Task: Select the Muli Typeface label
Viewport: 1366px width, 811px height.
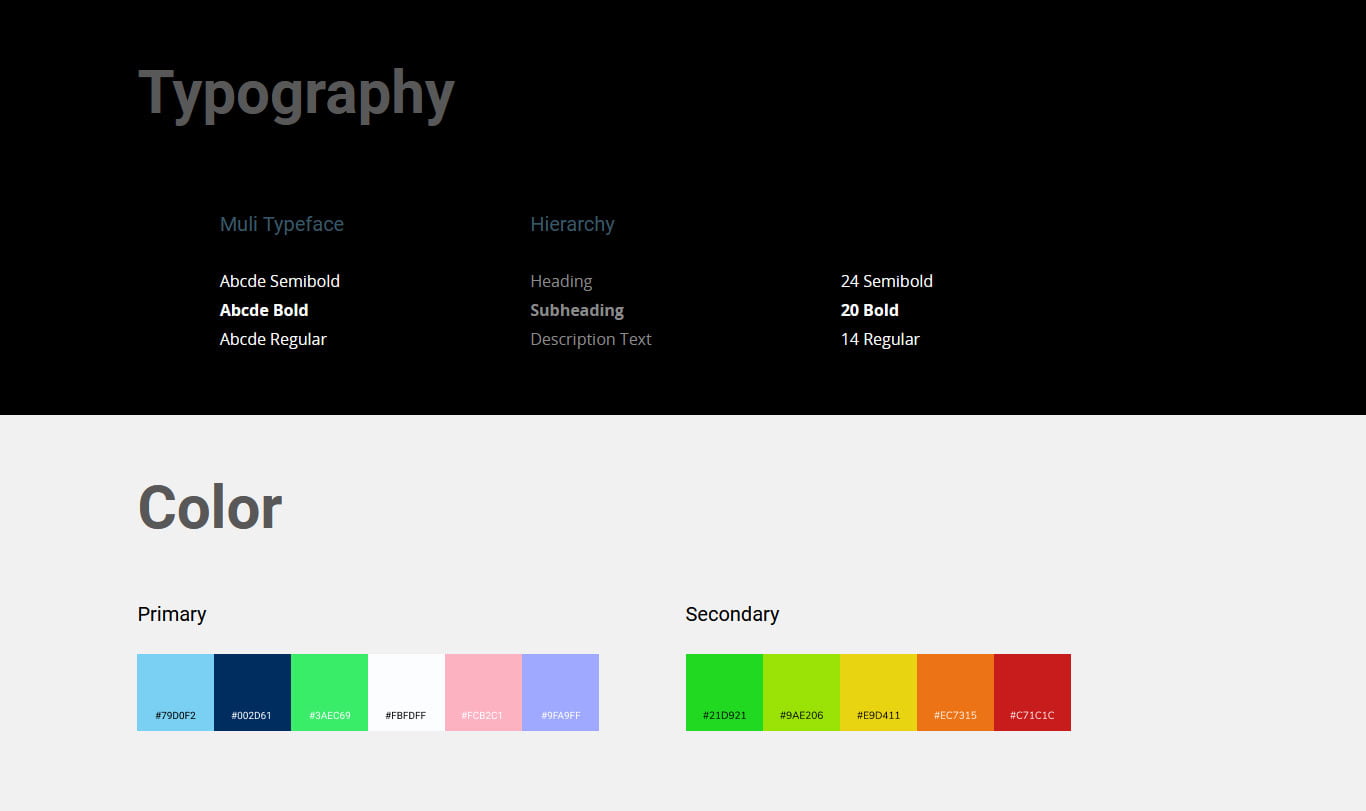Action: click(282, 224)
